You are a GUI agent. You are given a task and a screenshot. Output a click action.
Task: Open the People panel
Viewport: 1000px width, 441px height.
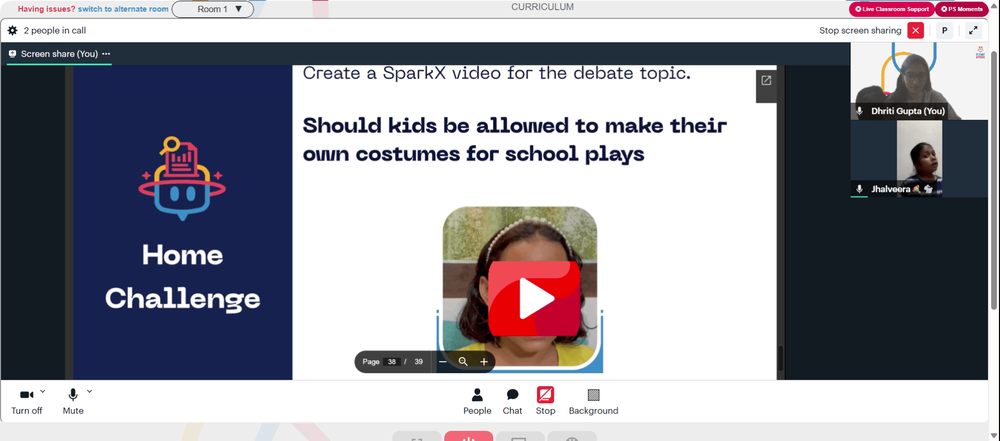tap(477, 401)
